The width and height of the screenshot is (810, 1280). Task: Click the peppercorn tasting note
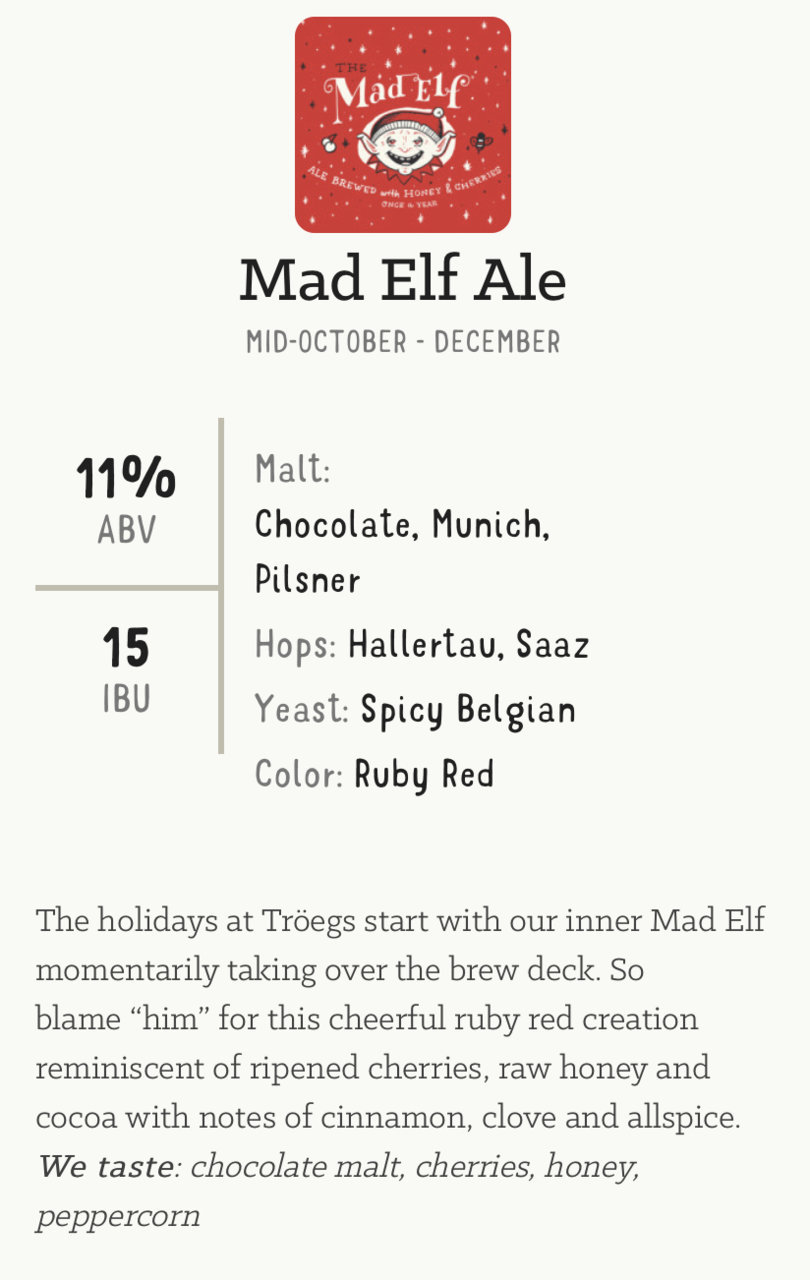pyautogui.click(x=118, y=1217)
